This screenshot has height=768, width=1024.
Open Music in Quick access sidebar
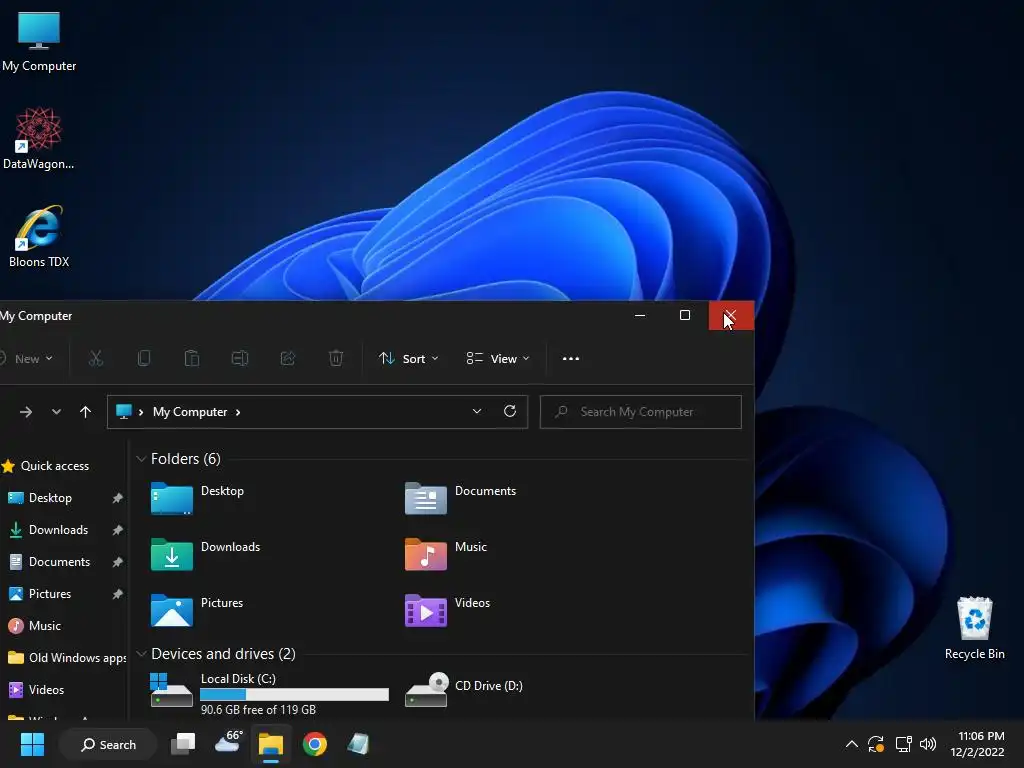[34, 626]
